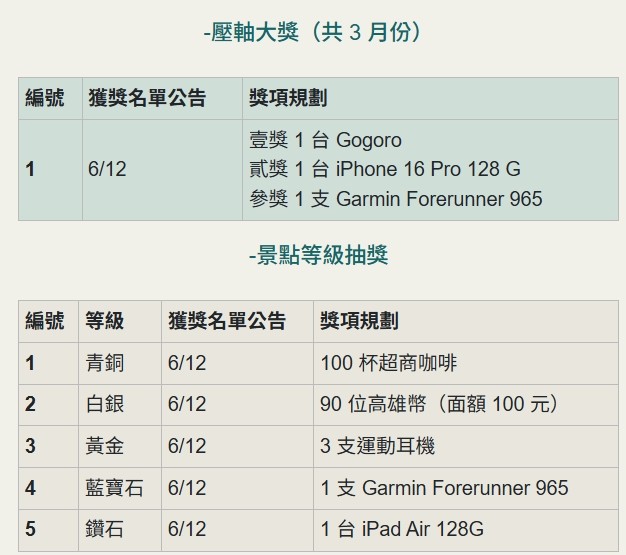This screenshot has width=626, height=555.
Task: Click the 獲獎名單公告 header in the 景點等級抽獎 table
Action: point(227,320)
